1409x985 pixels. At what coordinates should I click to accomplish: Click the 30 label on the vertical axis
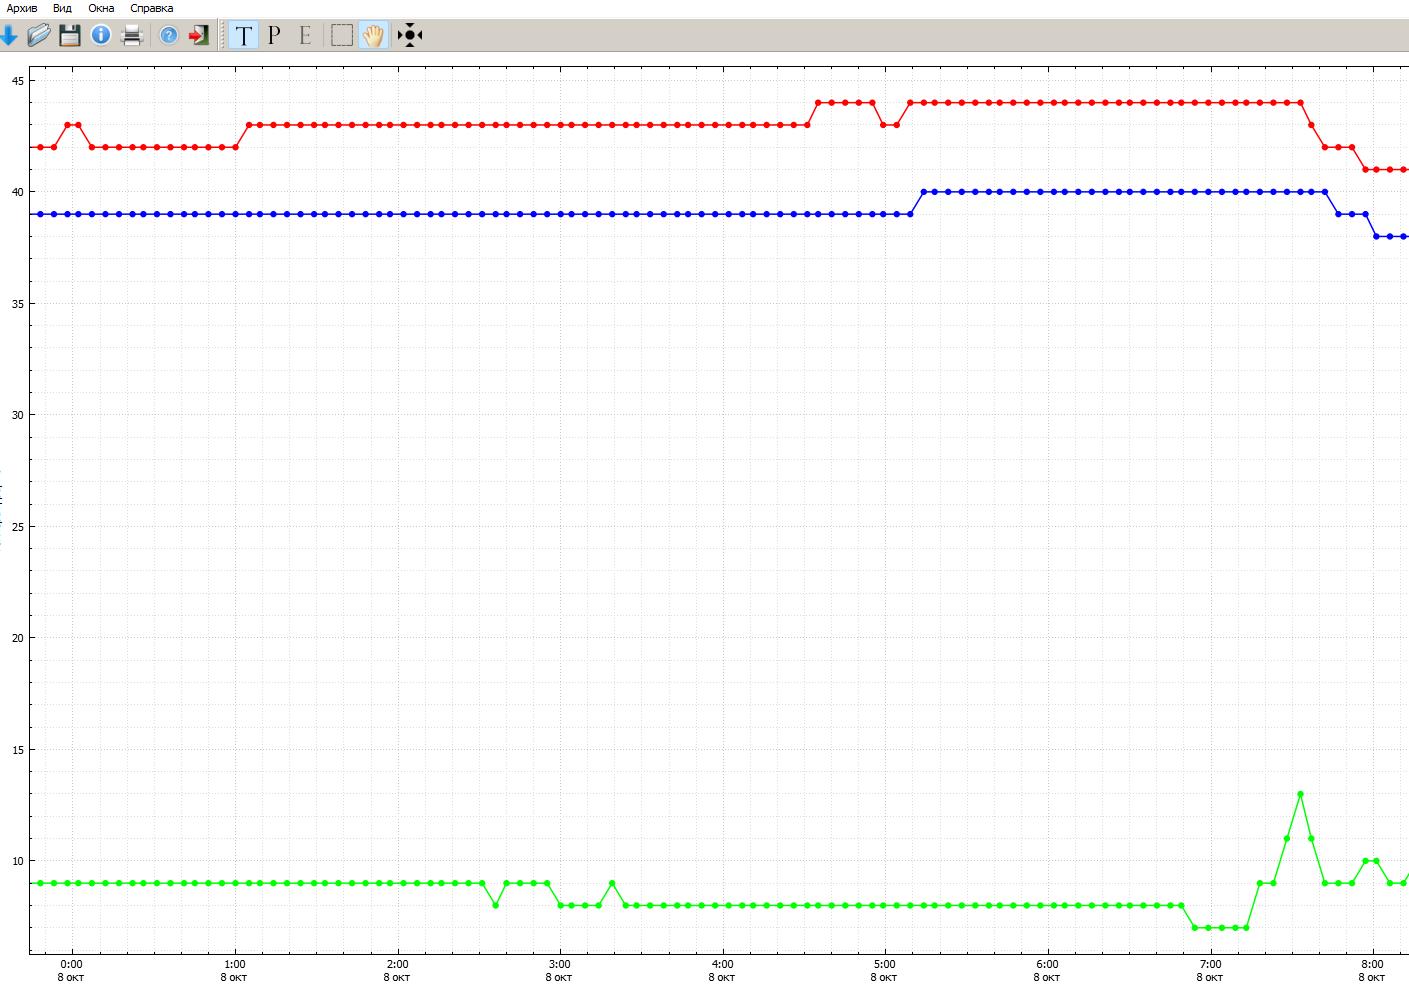point(16,415)
